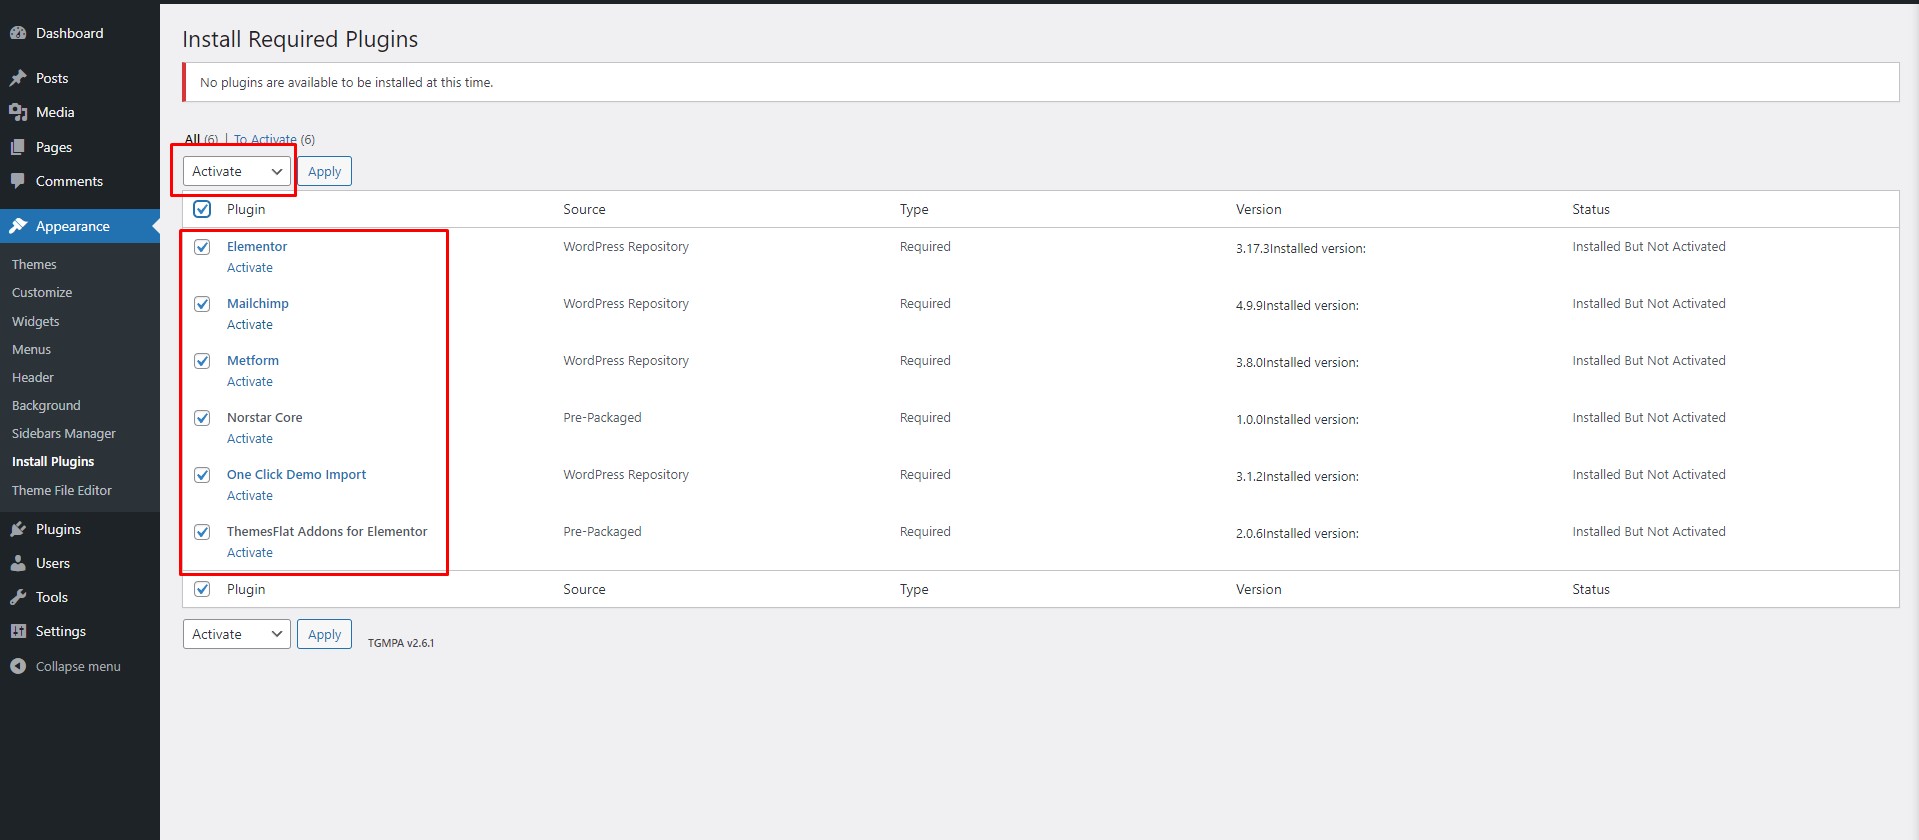Click Activate under Metform
The width and height of the screenshot is (1919, 840).
[x=250, y=381]
